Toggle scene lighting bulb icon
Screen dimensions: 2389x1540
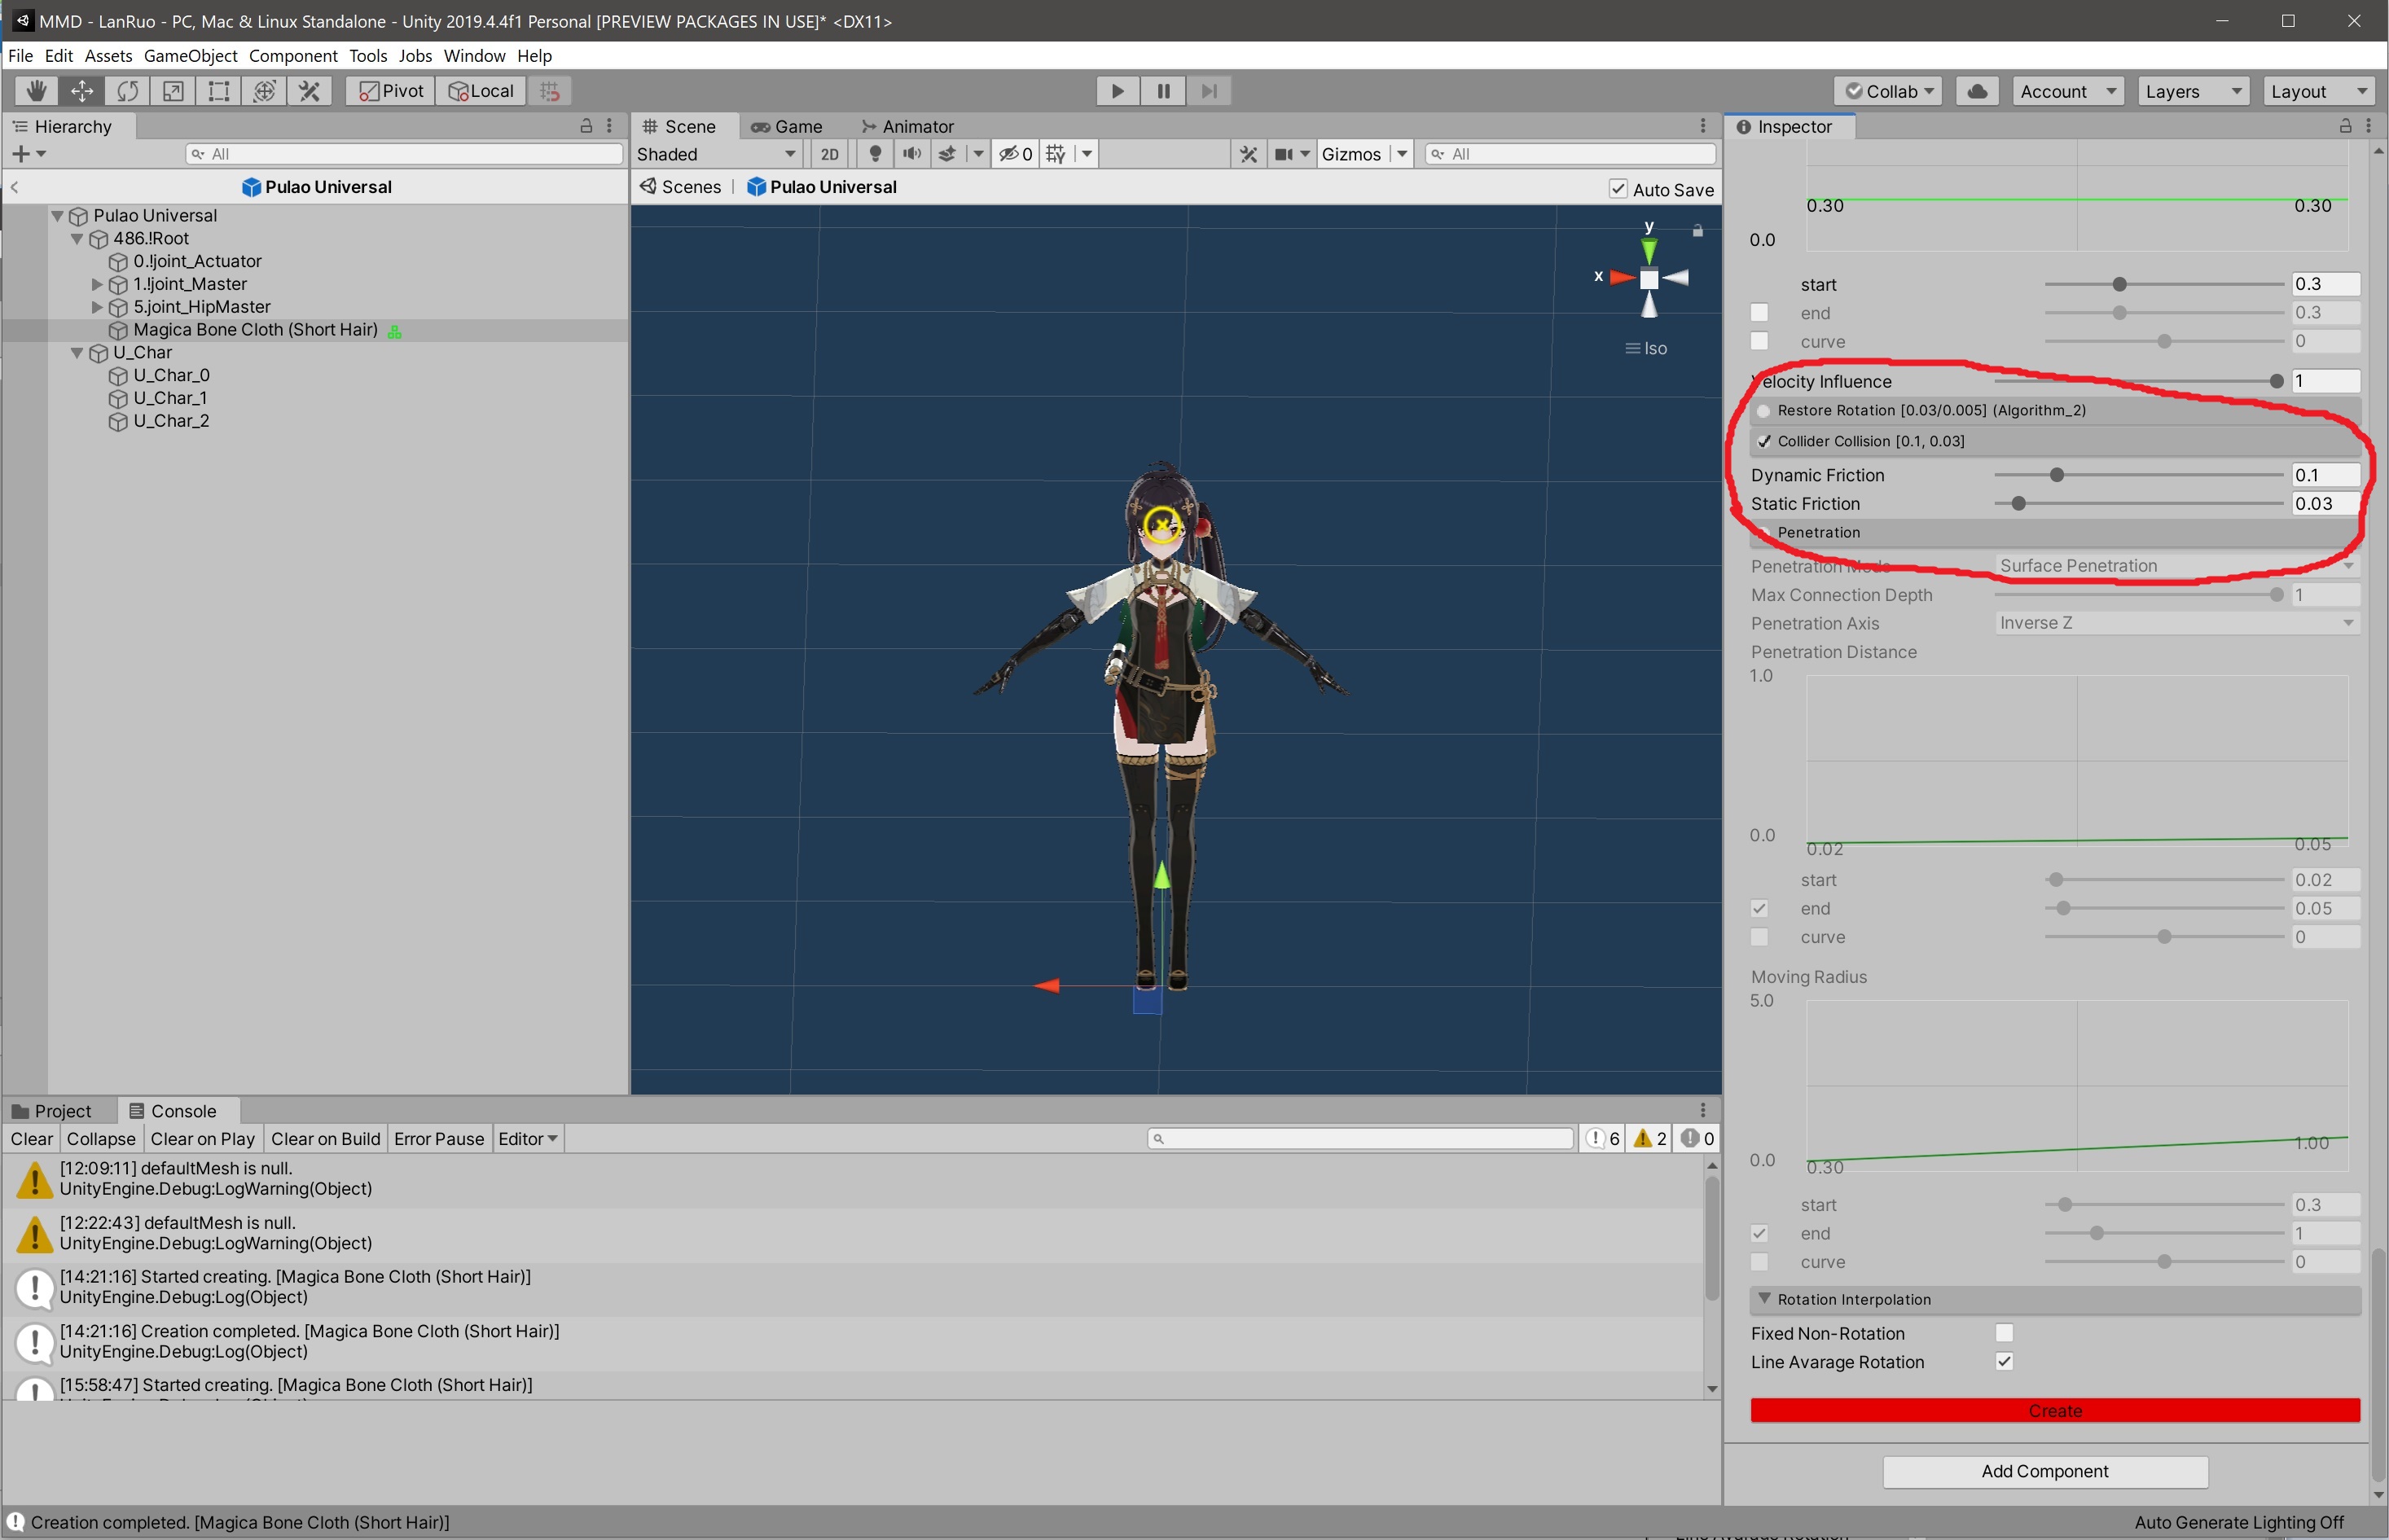pyautogui.click(x=875, y=154)
